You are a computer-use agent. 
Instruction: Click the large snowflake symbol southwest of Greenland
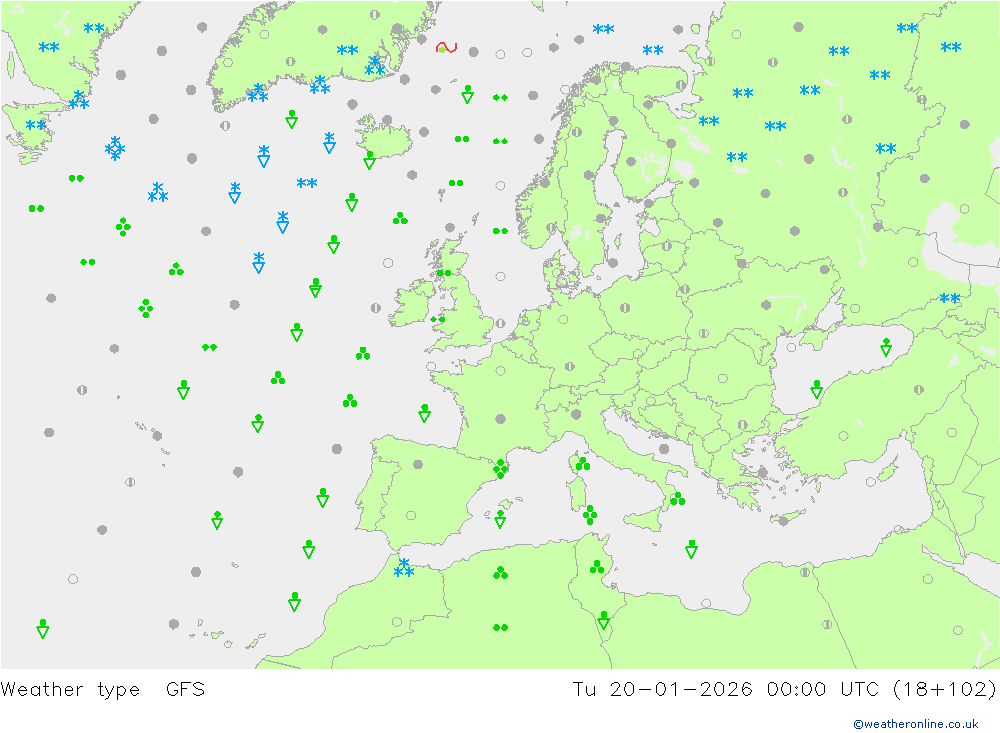(115, 148)
